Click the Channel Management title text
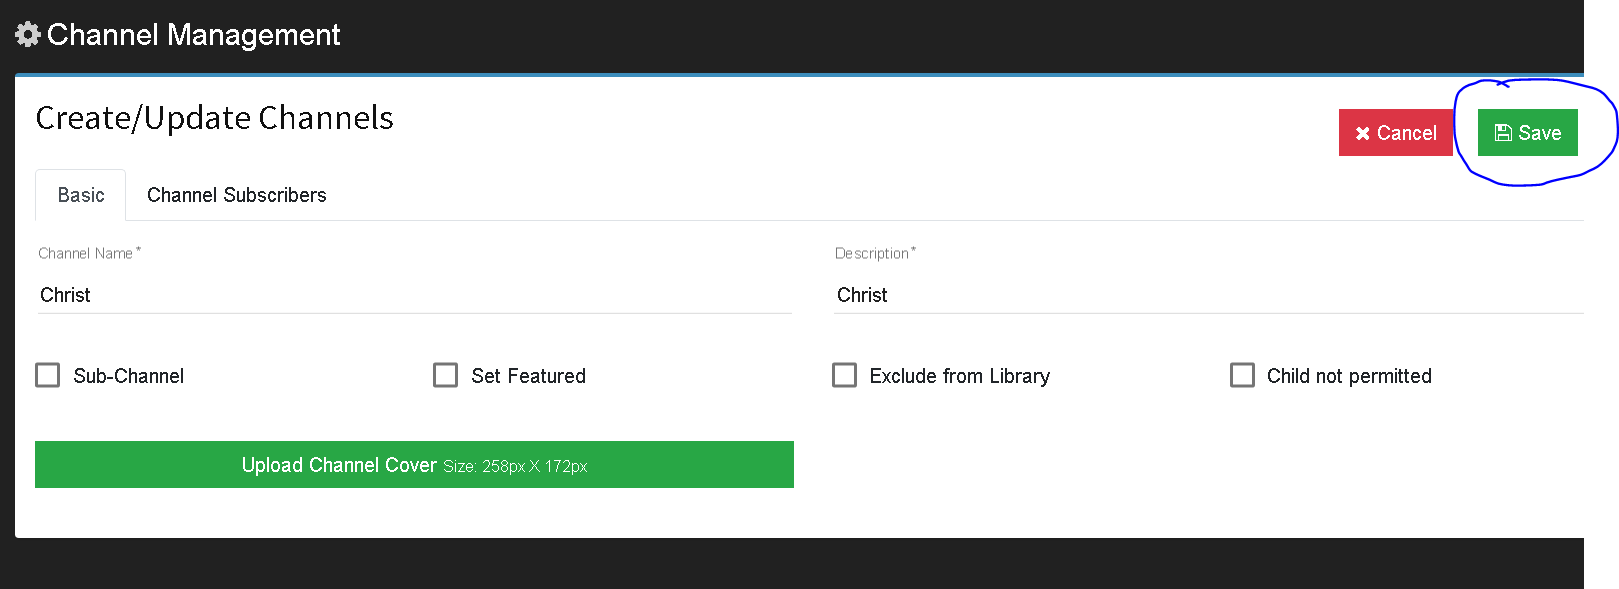 (x=194, y=35)
